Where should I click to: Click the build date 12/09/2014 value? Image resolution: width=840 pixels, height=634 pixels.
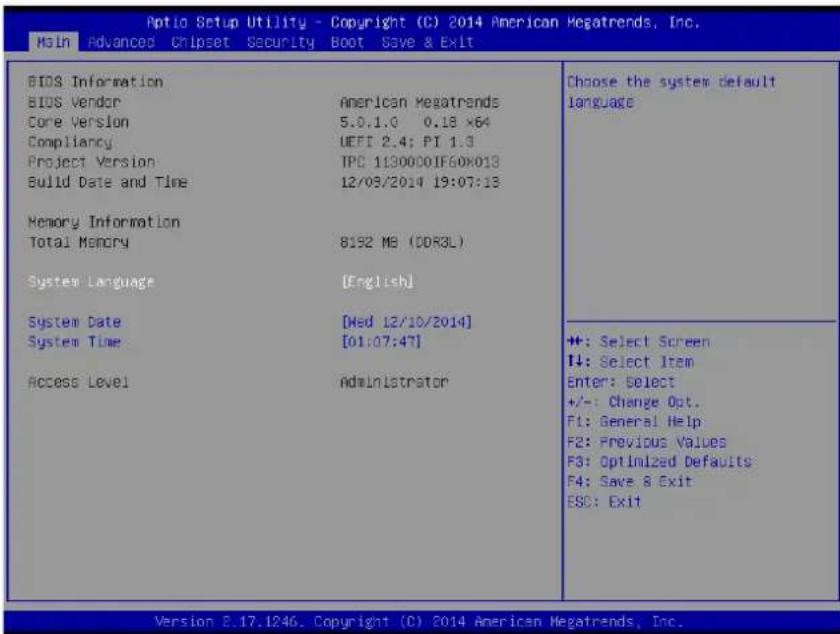pos(419,182)
